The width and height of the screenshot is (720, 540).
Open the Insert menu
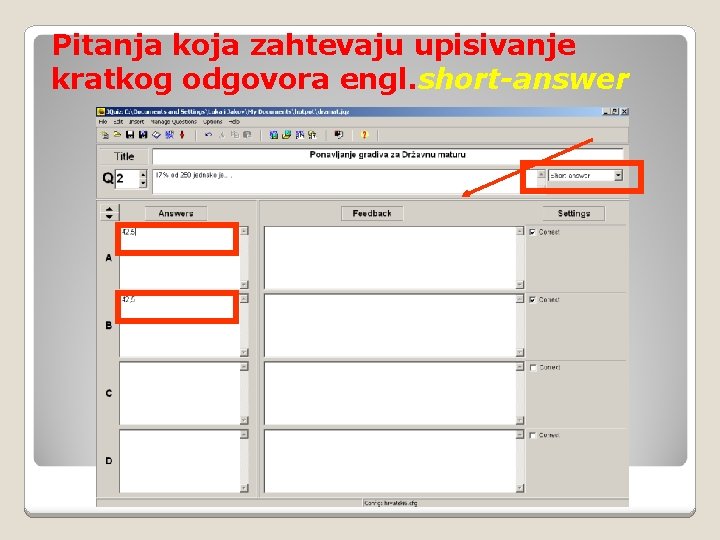point(136,122)
